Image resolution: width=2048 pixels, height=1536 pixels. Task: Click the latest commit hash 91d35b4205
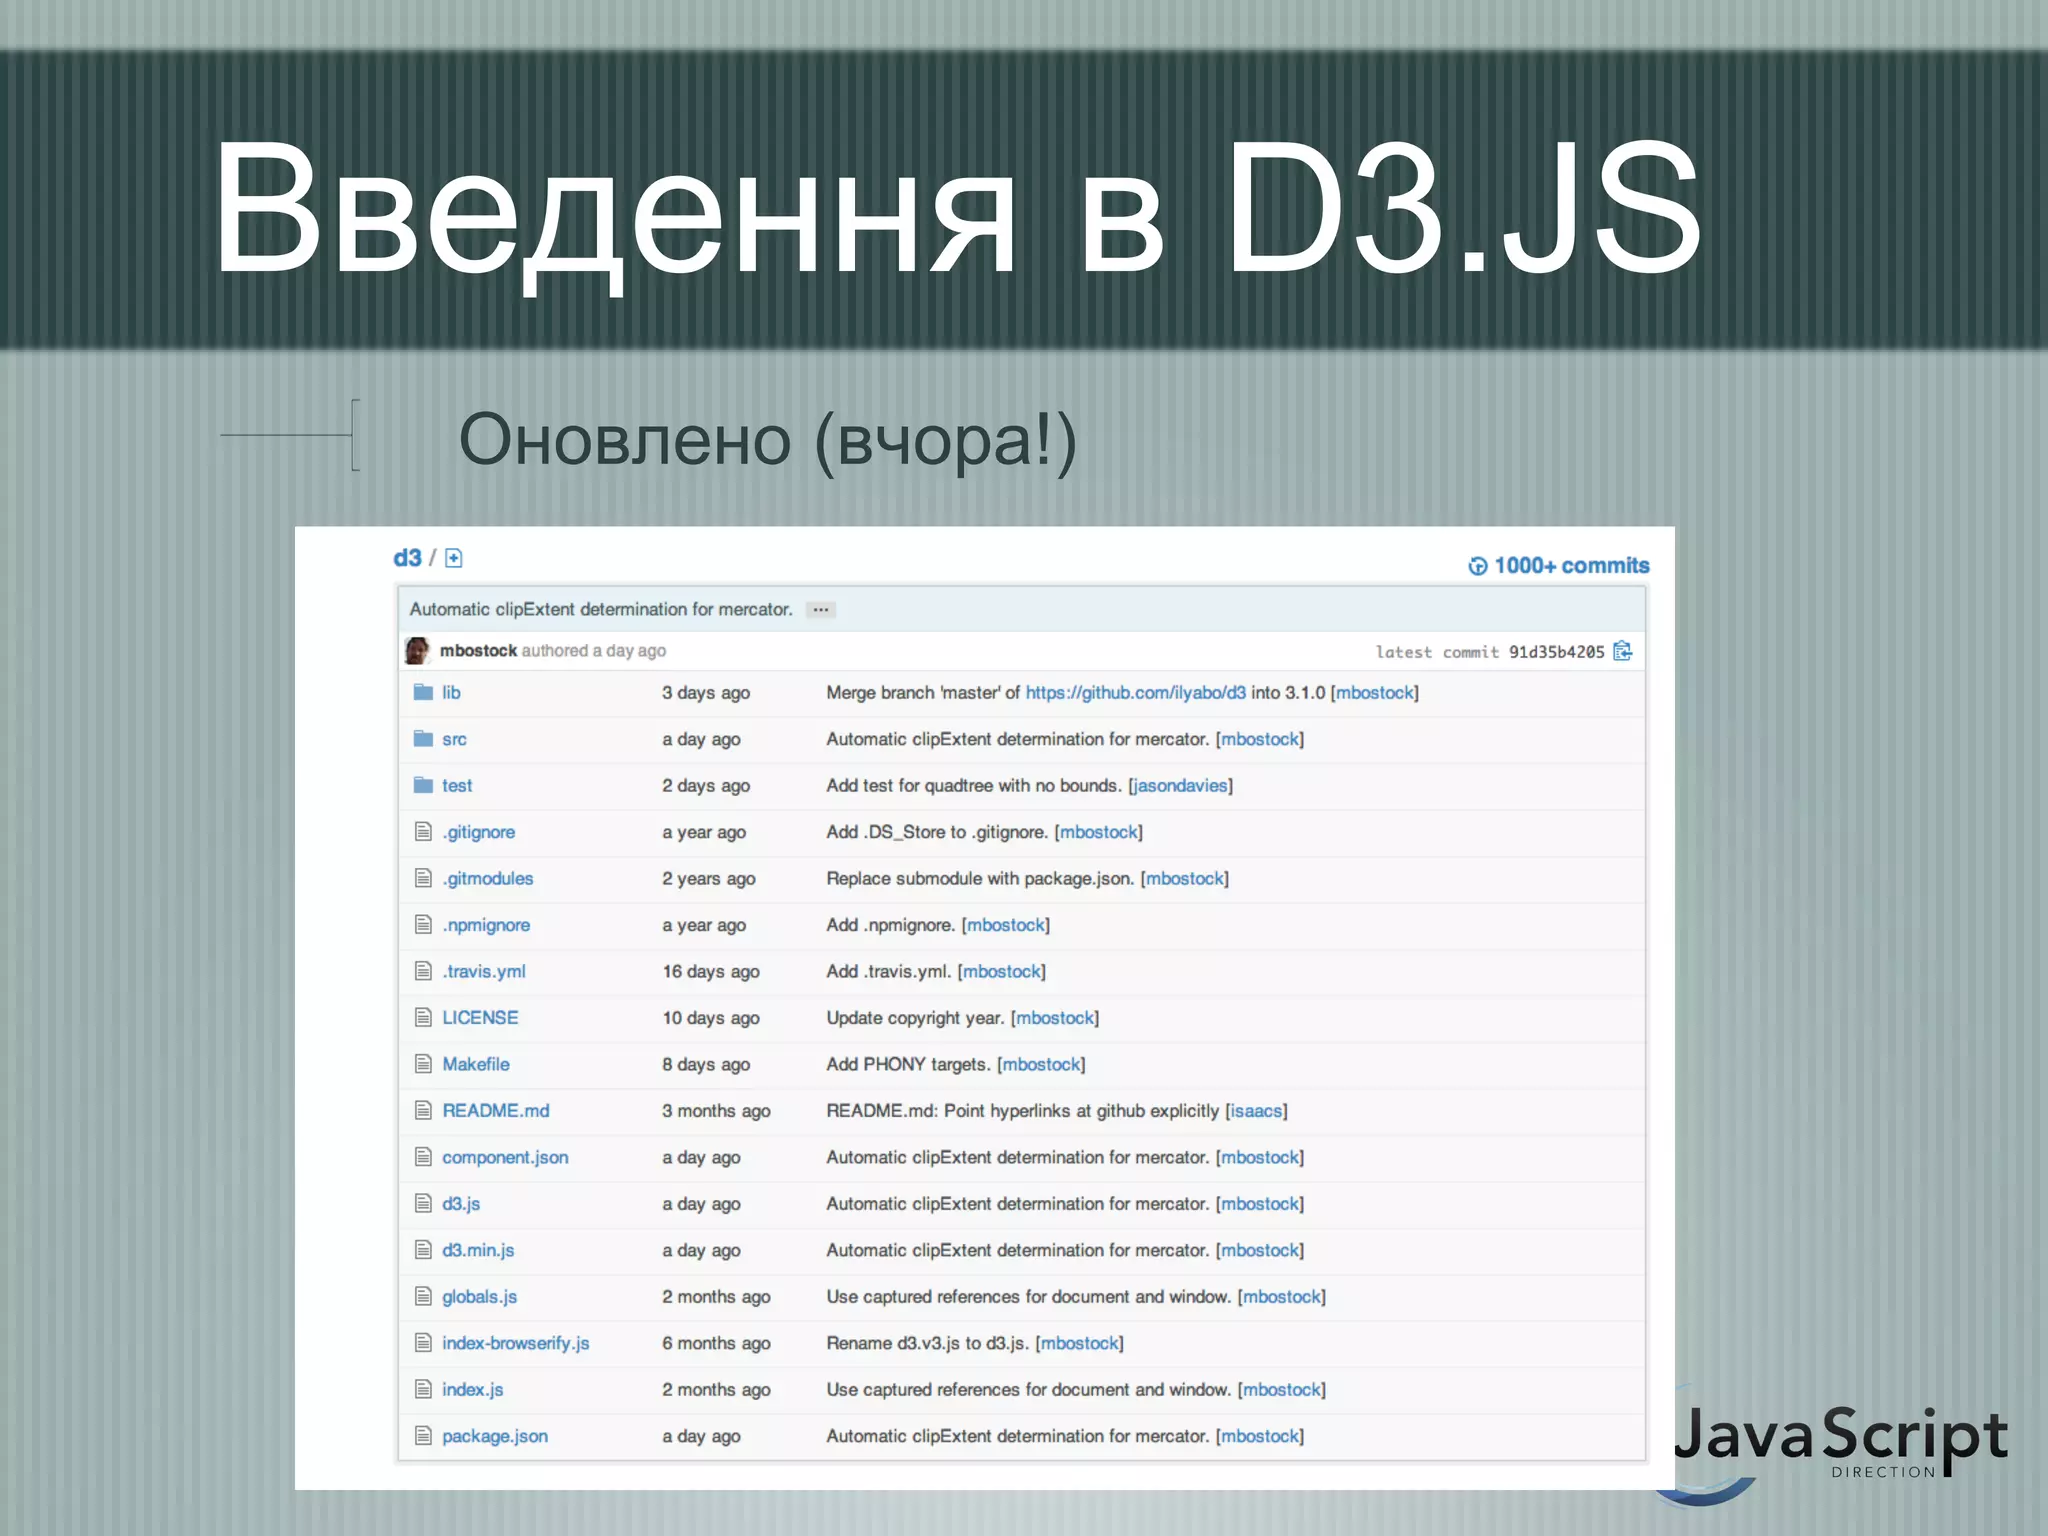tap(1556, 652)
